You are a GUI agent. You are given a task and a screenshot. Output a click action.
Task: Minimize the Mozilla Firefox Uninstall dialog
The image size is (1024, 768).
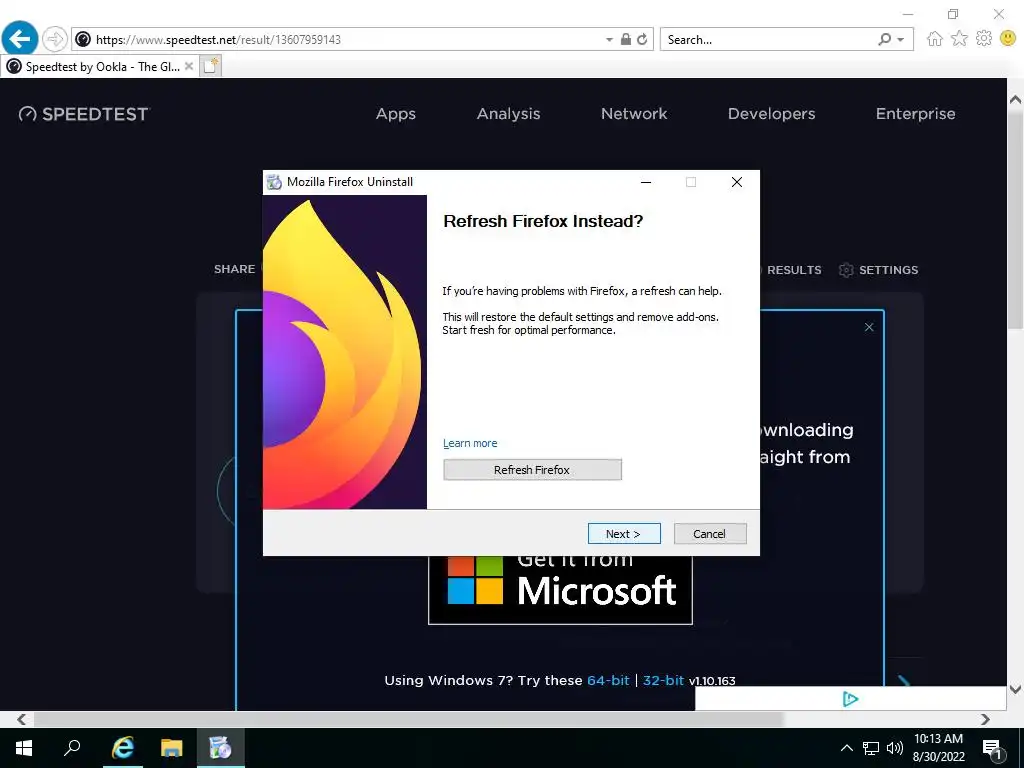[646, 182]
